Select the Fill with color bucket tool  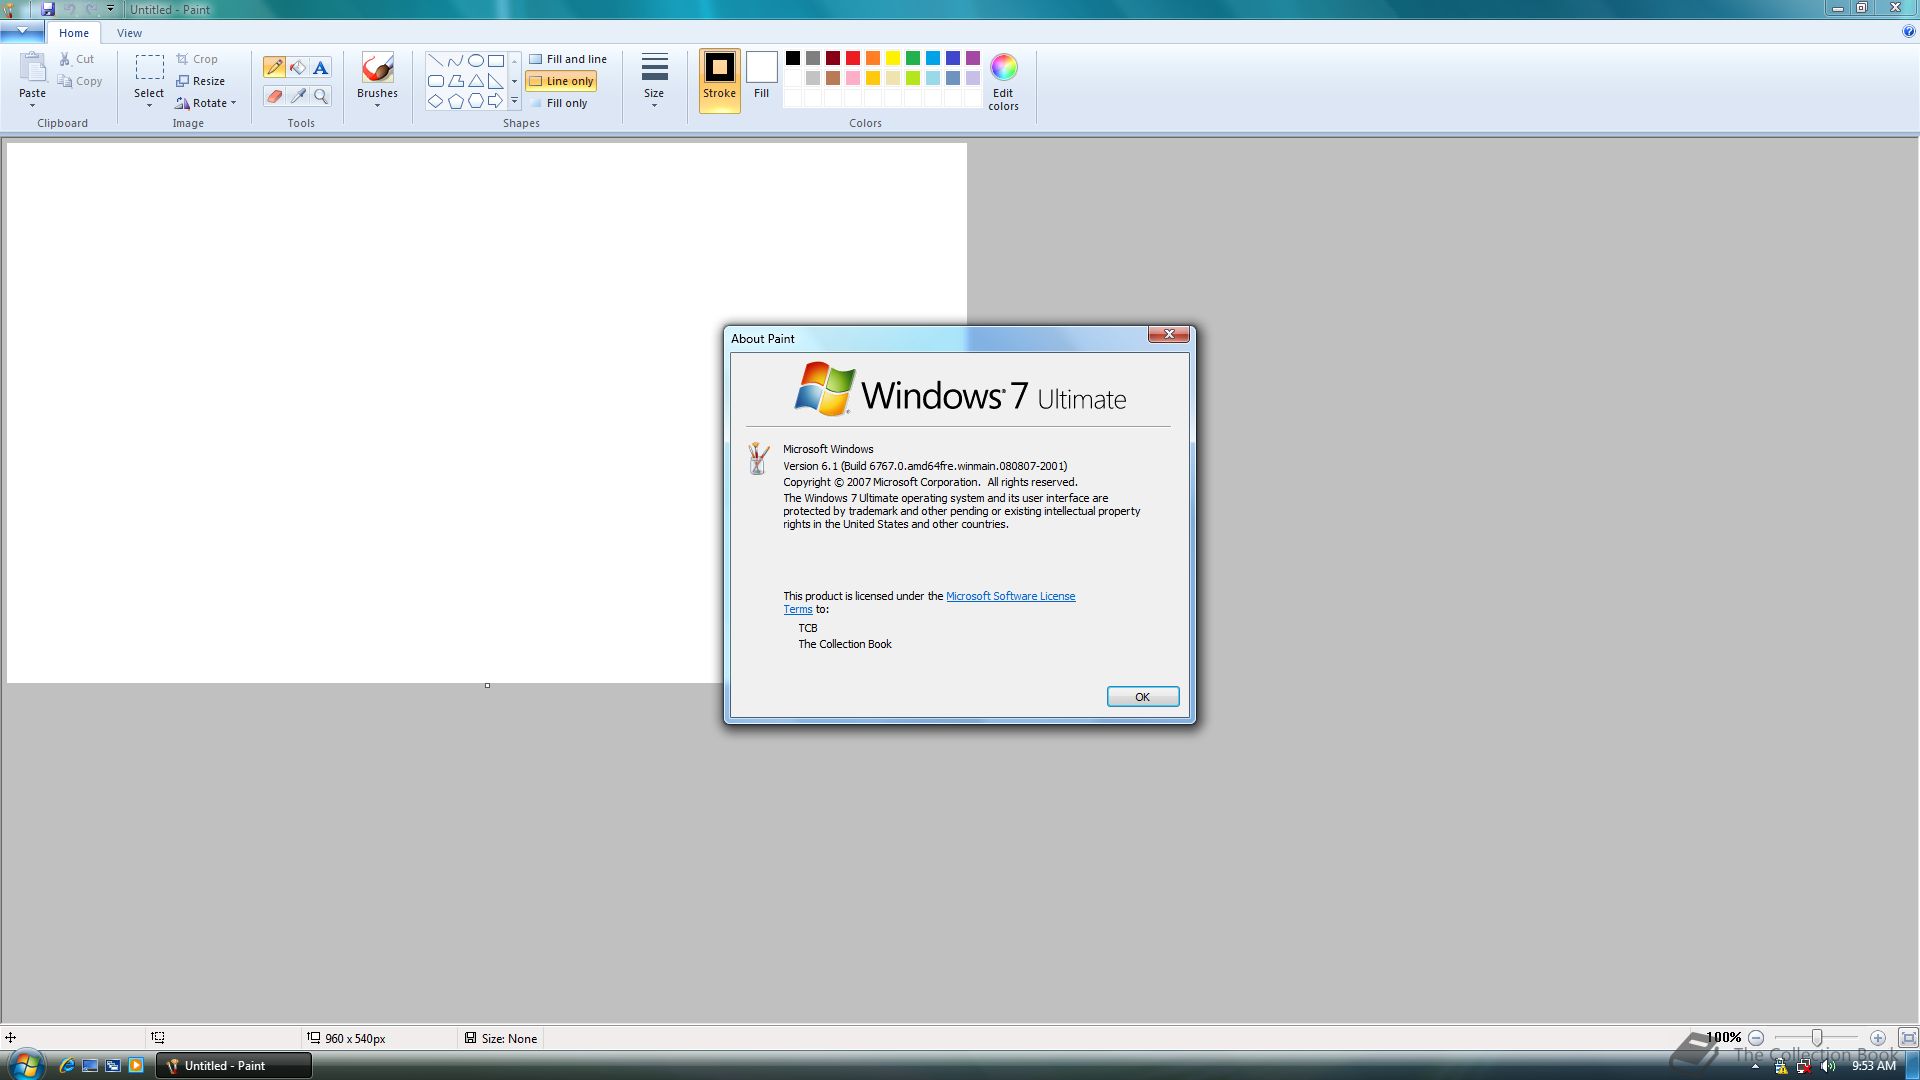point(297,67)
